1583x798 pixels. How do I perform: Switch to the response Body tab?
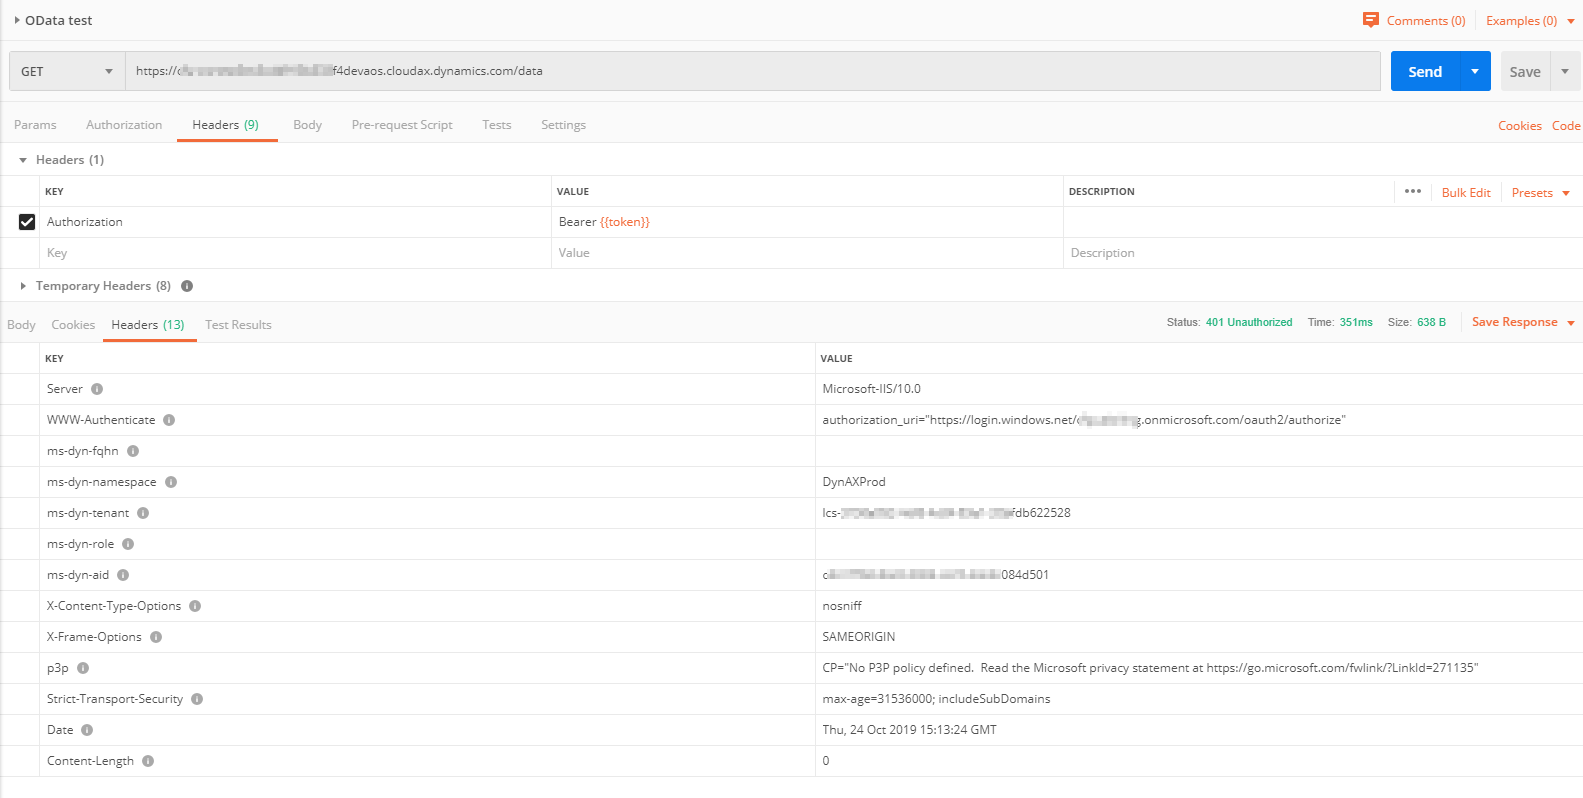(21, 325)
